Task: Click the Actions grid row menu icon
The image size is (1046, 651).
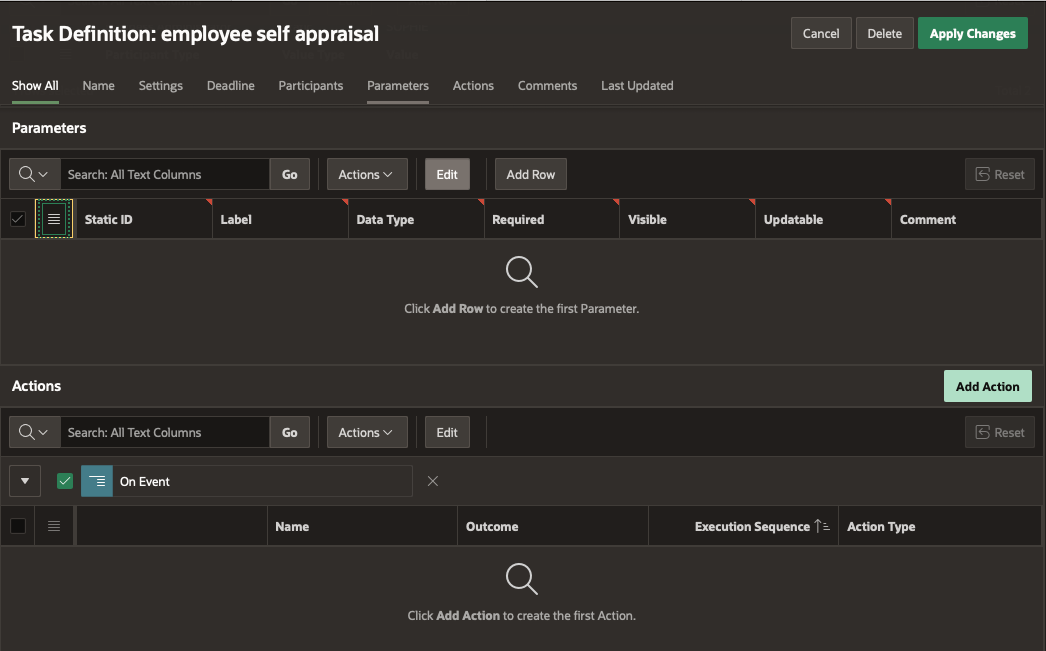Action: coord(54,526)
